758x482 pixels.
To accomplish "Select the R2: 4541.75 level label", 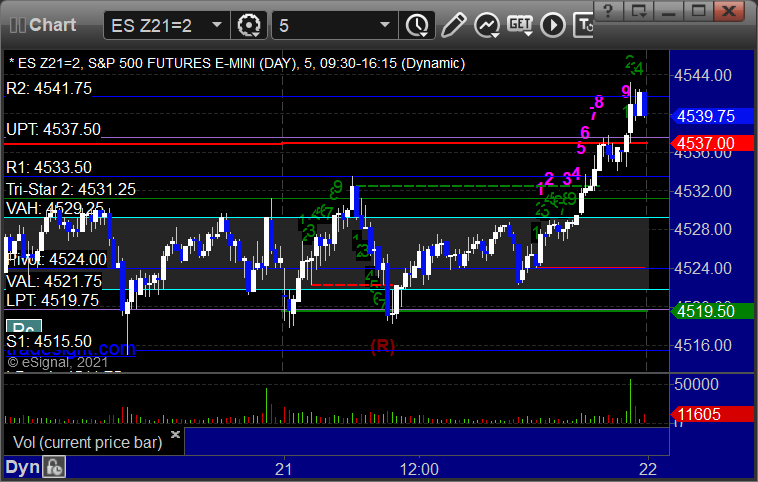I will (49, 88).
